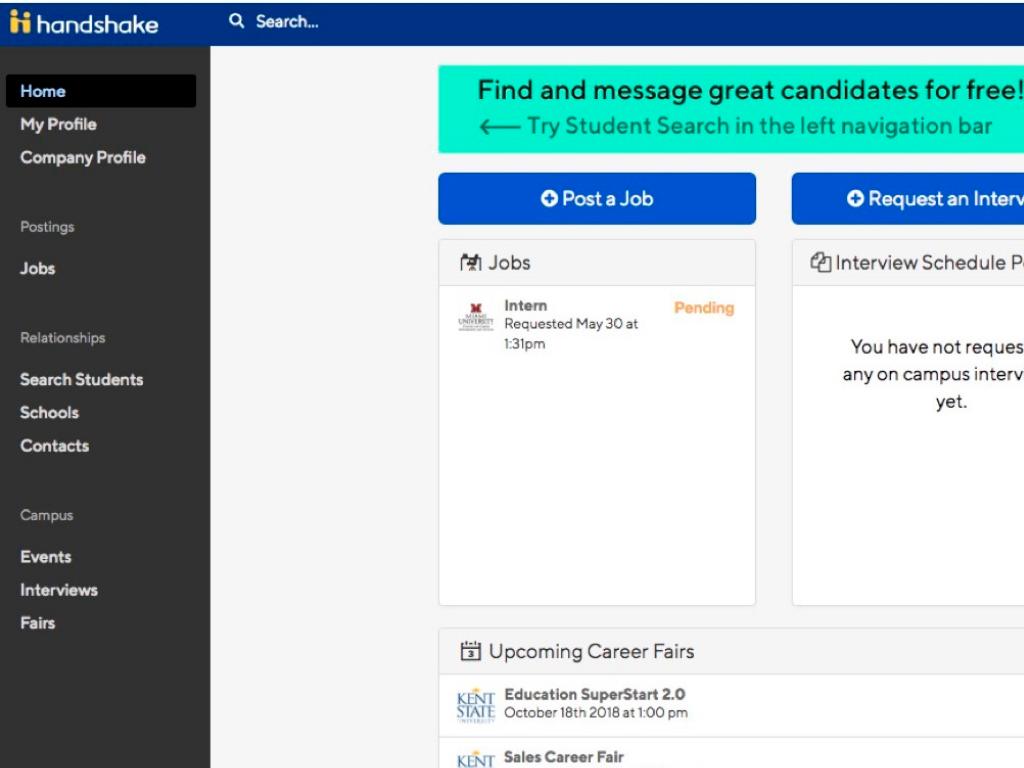Click the search magnifier icon
The height and width of the screenshot is (768, 1024).
[x=237, y=21]
